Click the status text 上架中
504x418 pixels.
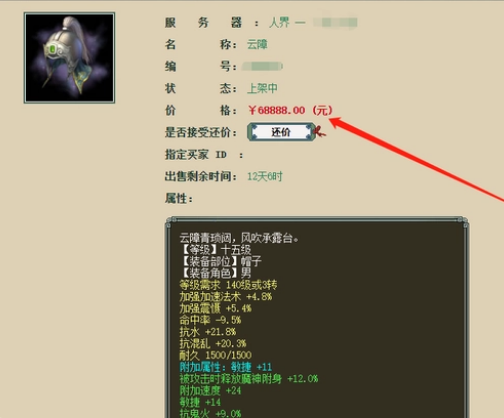pos(262,88)
